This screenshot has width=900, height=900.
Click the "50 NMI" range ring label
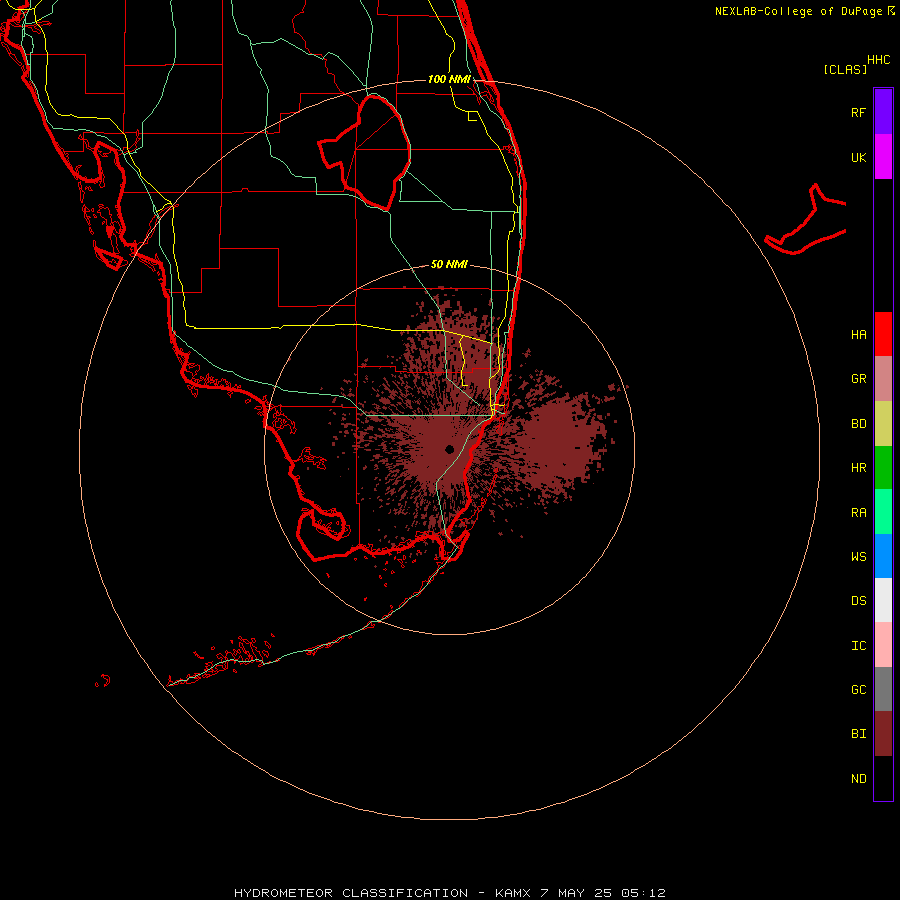click(449, 264)
